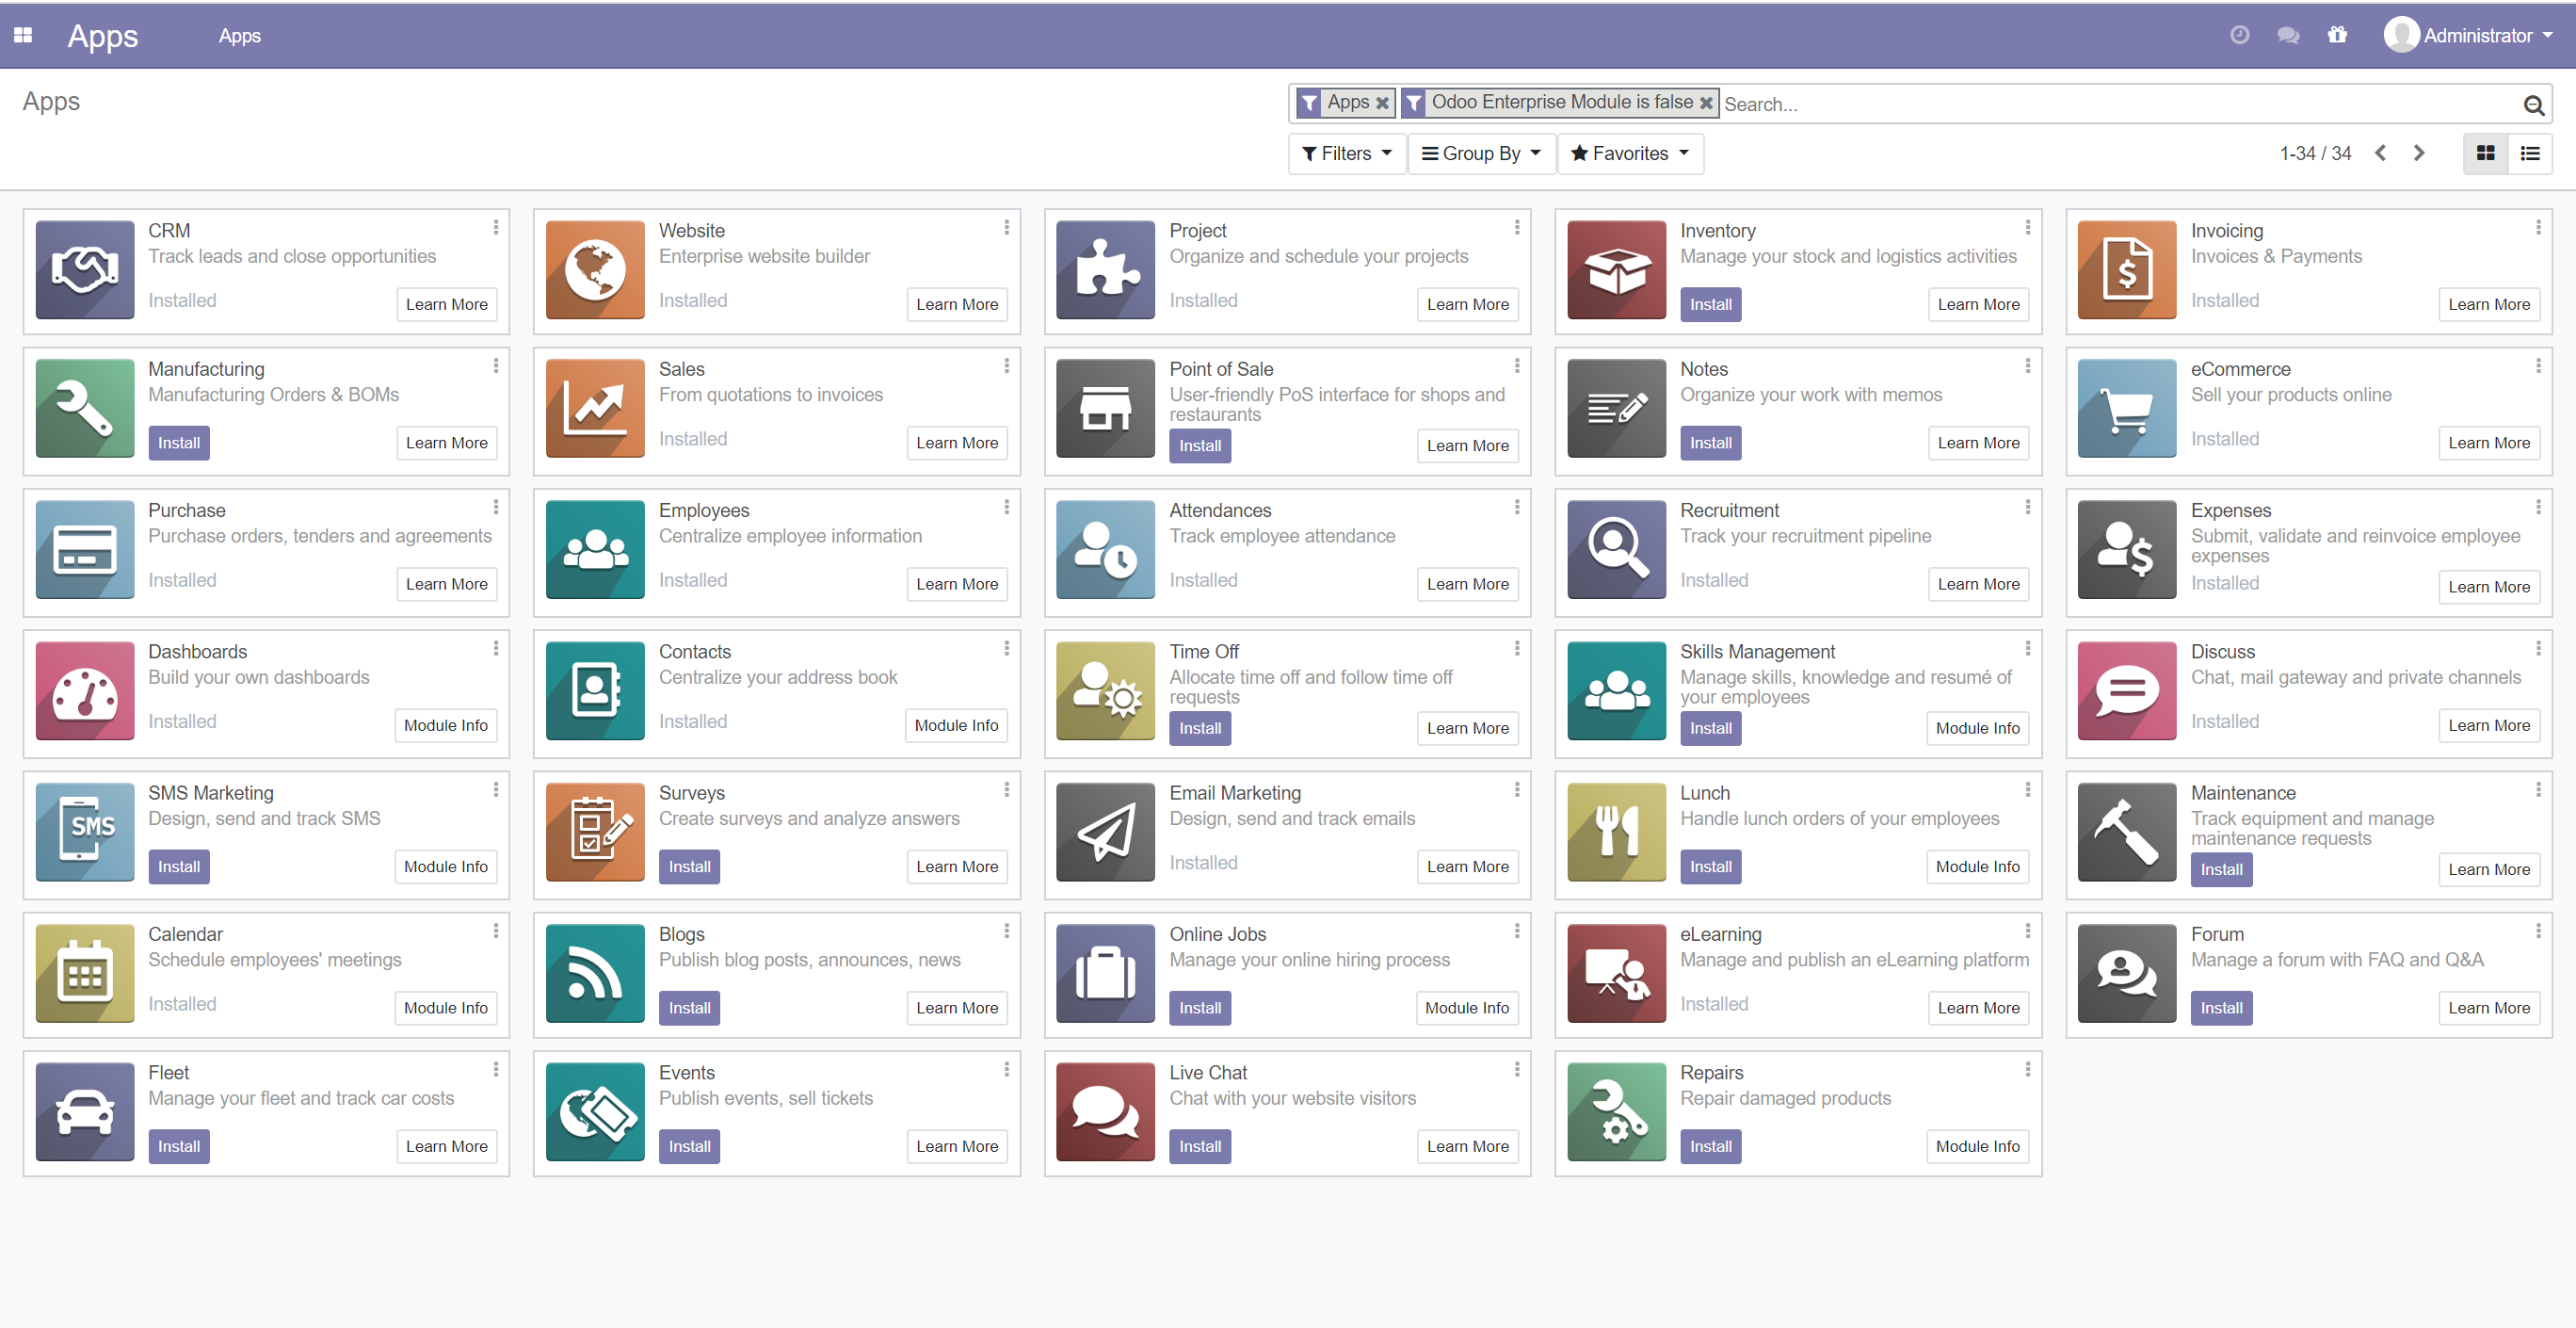The width and height of the screenshot is (2576, 1328).
Task: Install the Point of Sale app
Action: coord(1199,446)
